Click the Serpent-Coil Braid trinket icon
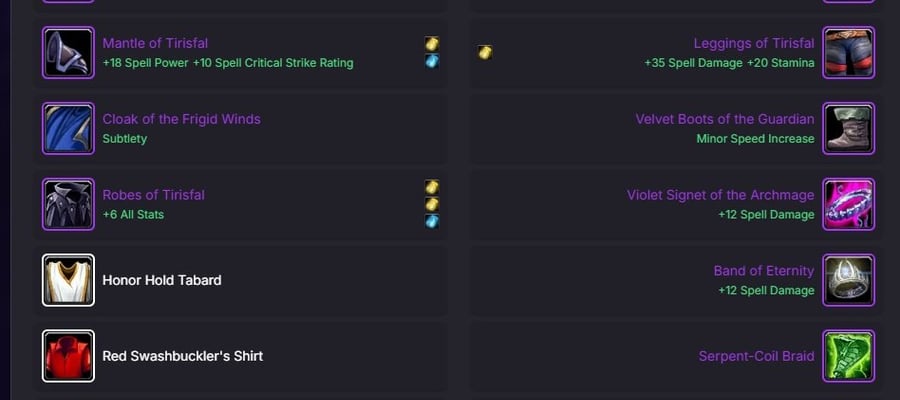This screenshot has height=400, width=900. pyautogui.click(x=848, y=356)
